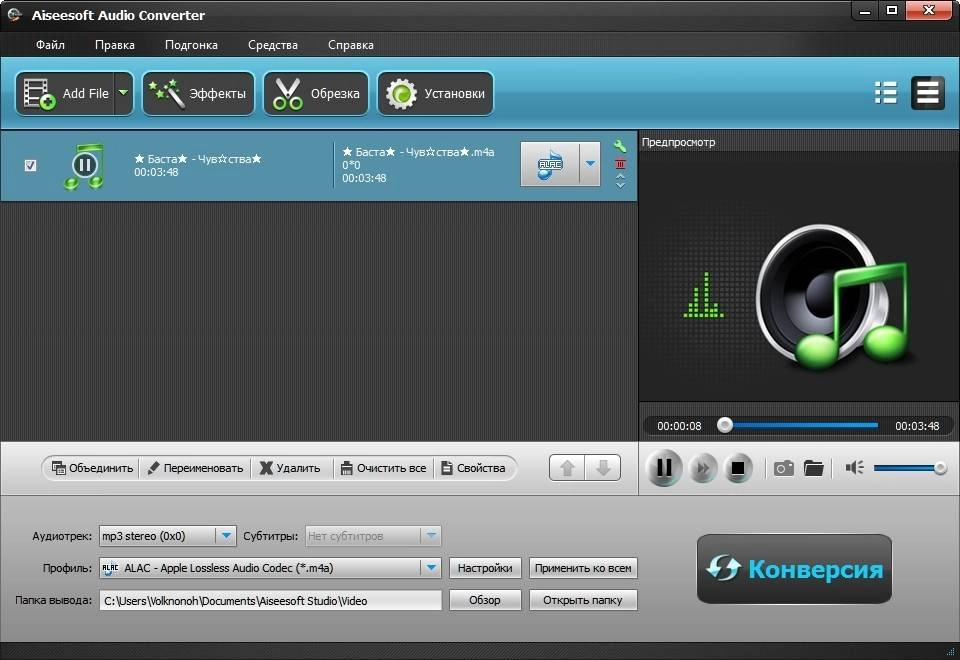
Task: Open the Эффекты effects tool
Action: [x=198, y=94]
